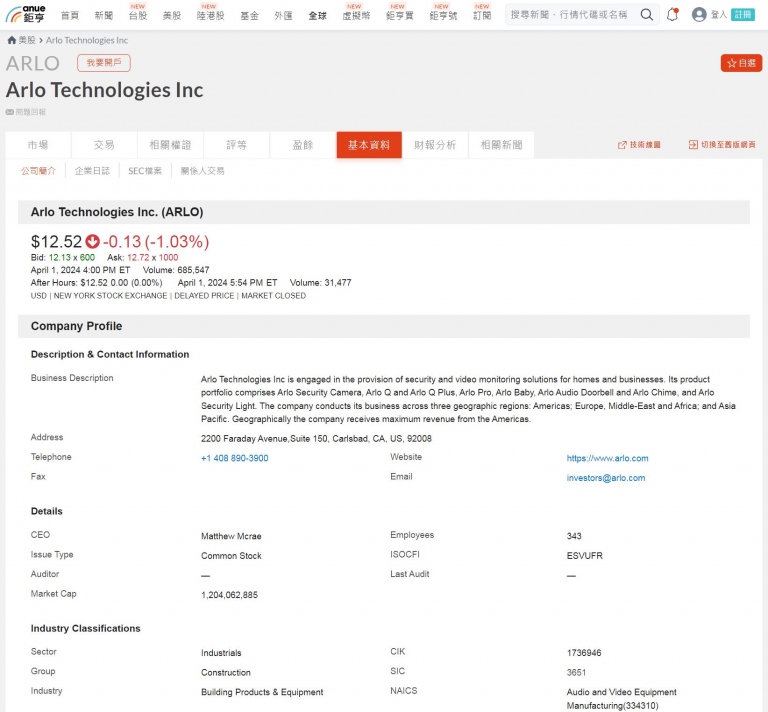
Task: Click the Anue 鉅亨 logo
Action: click(25, 14)
